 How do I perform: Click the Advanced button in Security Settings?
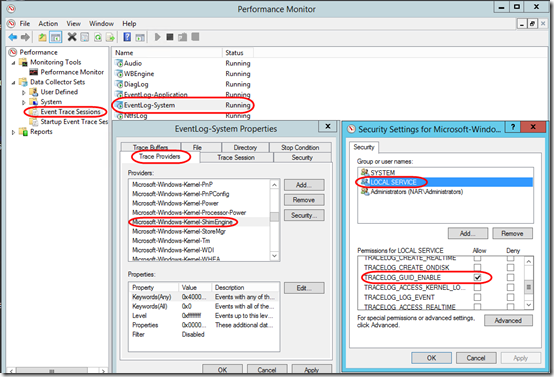pos(508,320)
